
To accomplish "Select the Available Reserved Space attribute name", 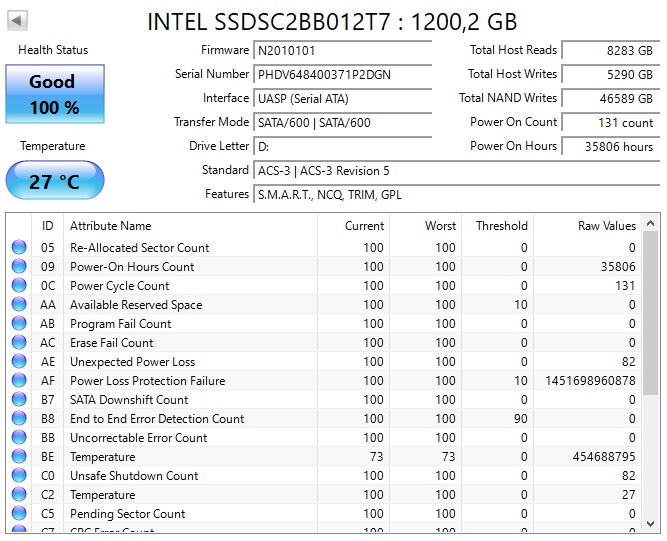I will click(136, 305).
